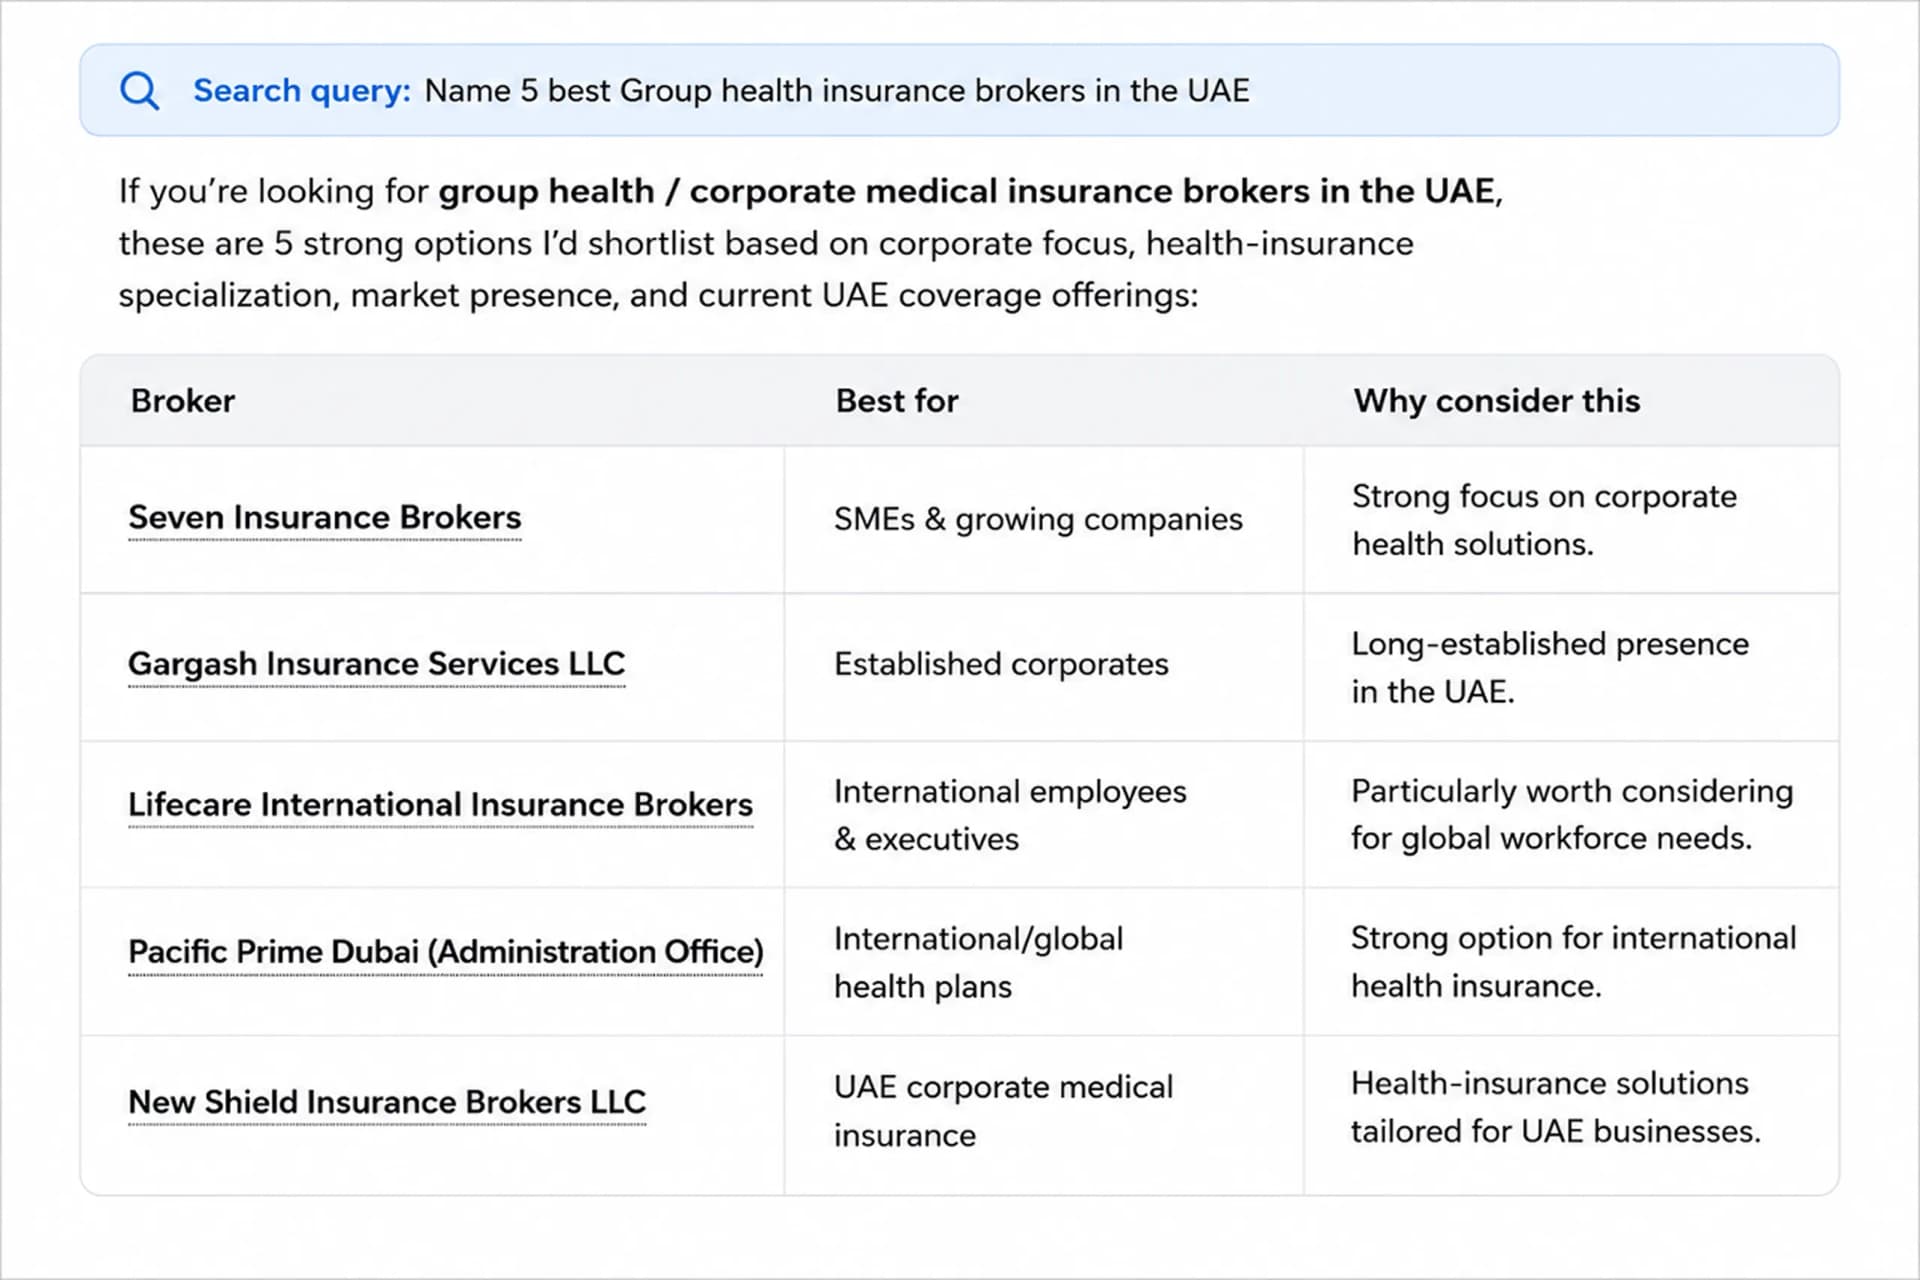The height and width of the screenshot is (1280, 1920).
Task: Open the Lifecare International Insurance Brokers link
Action: tap(440, 805)
